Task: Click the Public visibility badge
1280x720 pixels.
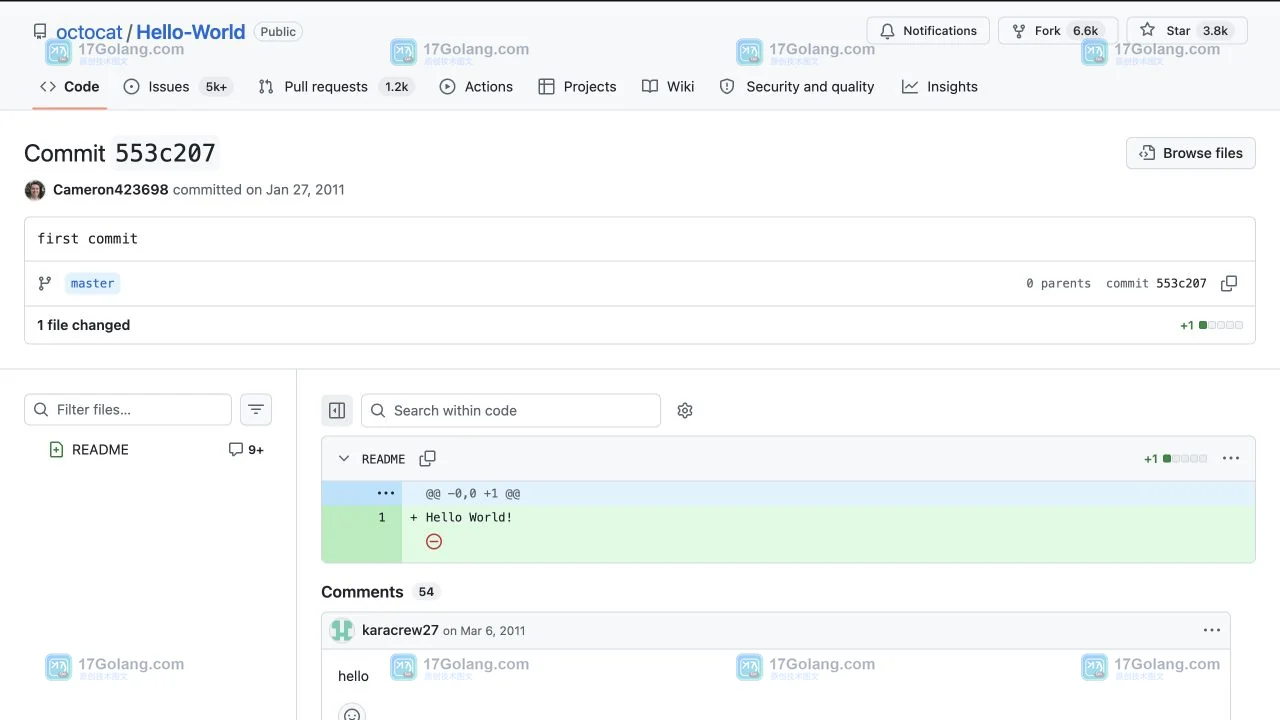Action: [x=278, y=32]
